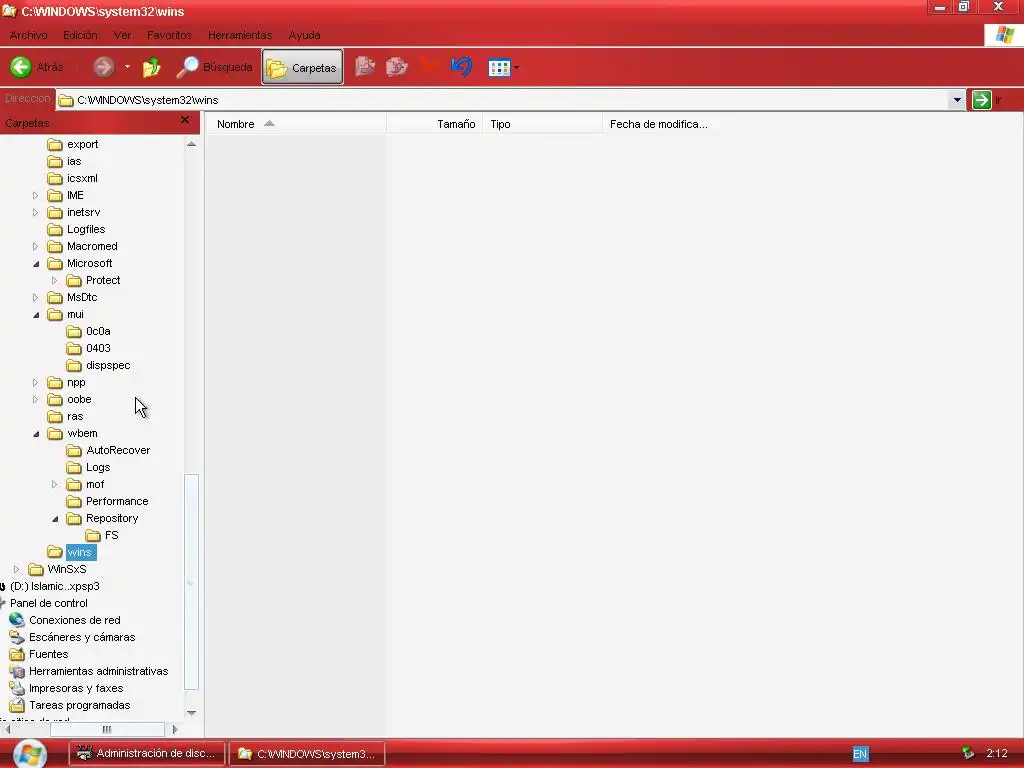Open the Archivo menu
The width and height of the screenshot is (1024, 768).
[28, 35]
